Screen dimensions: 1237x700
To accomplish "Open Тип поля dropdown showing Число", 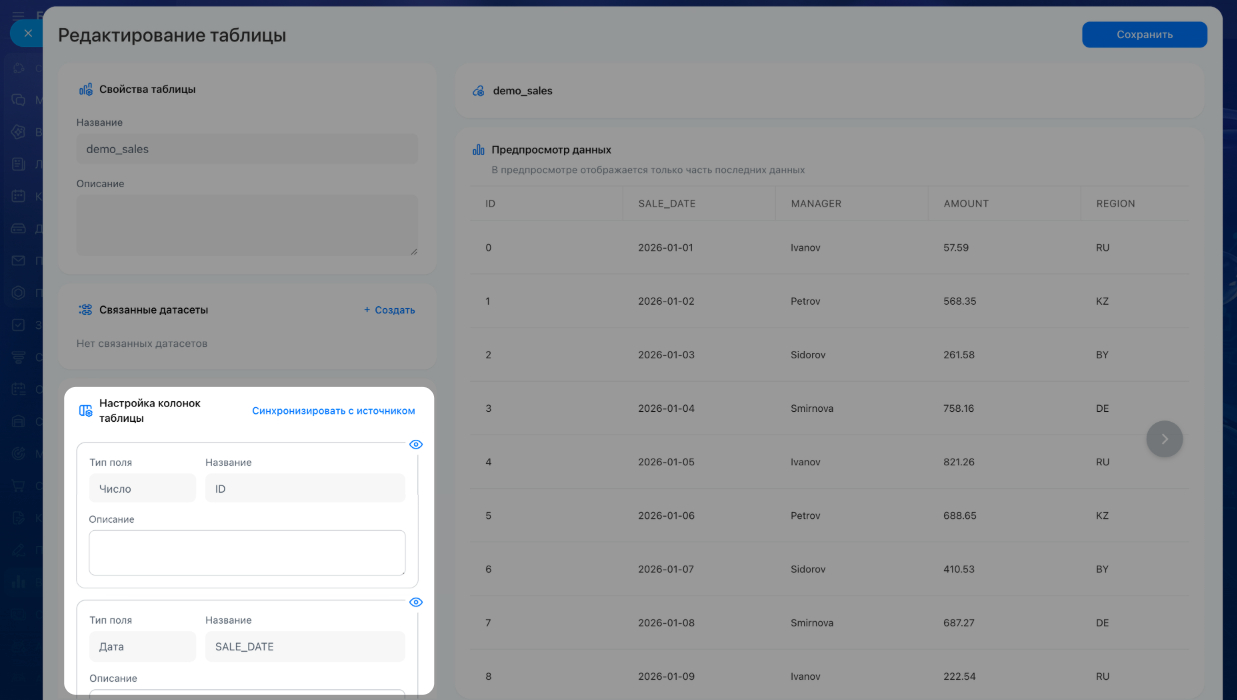I will pyautogui.click(x=142, y=489).
